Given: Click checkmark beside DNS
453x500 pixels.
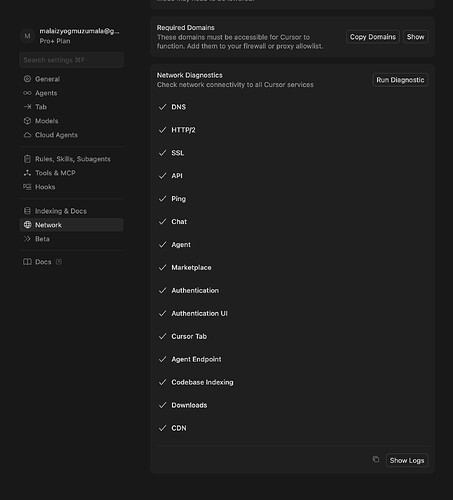Looking at the screenshot, I should click(162, 107).
